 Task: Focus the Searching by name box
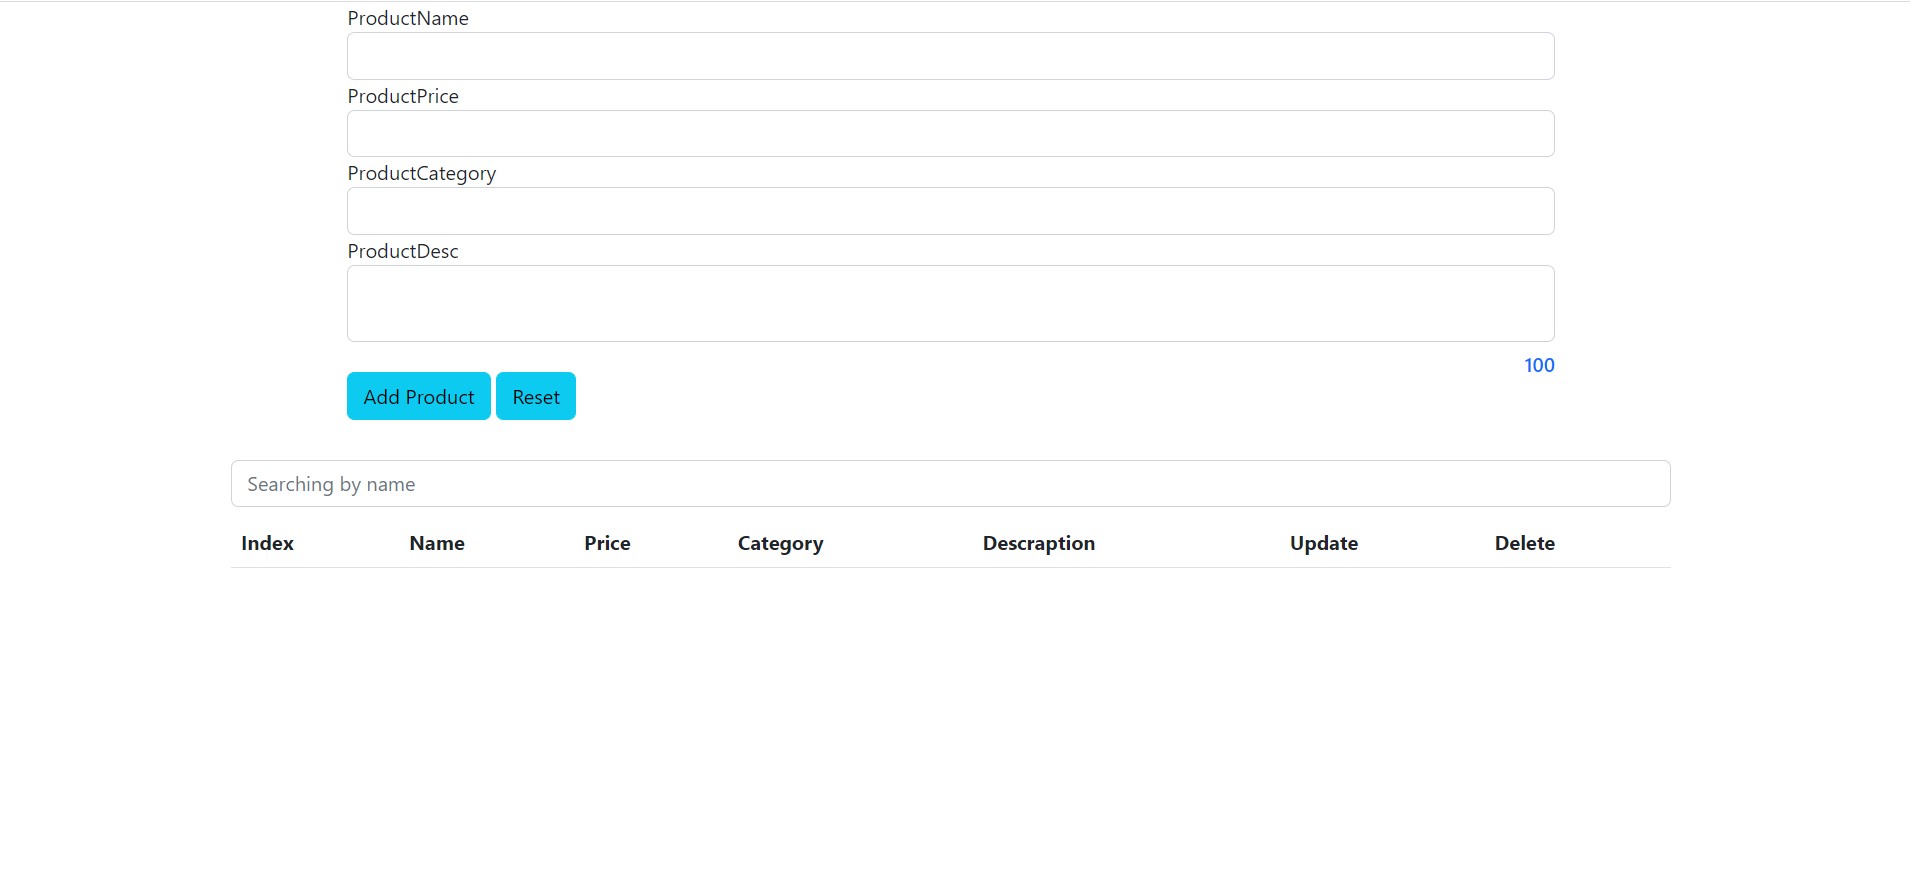(950, 484)
